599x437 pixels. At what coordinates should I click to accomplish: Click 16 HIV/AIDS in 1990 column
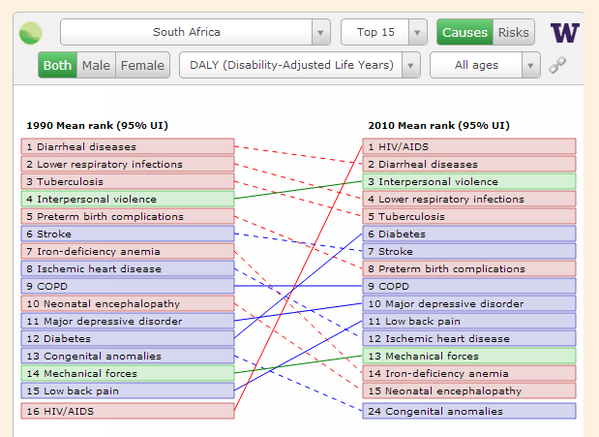(x=128, y=411)
